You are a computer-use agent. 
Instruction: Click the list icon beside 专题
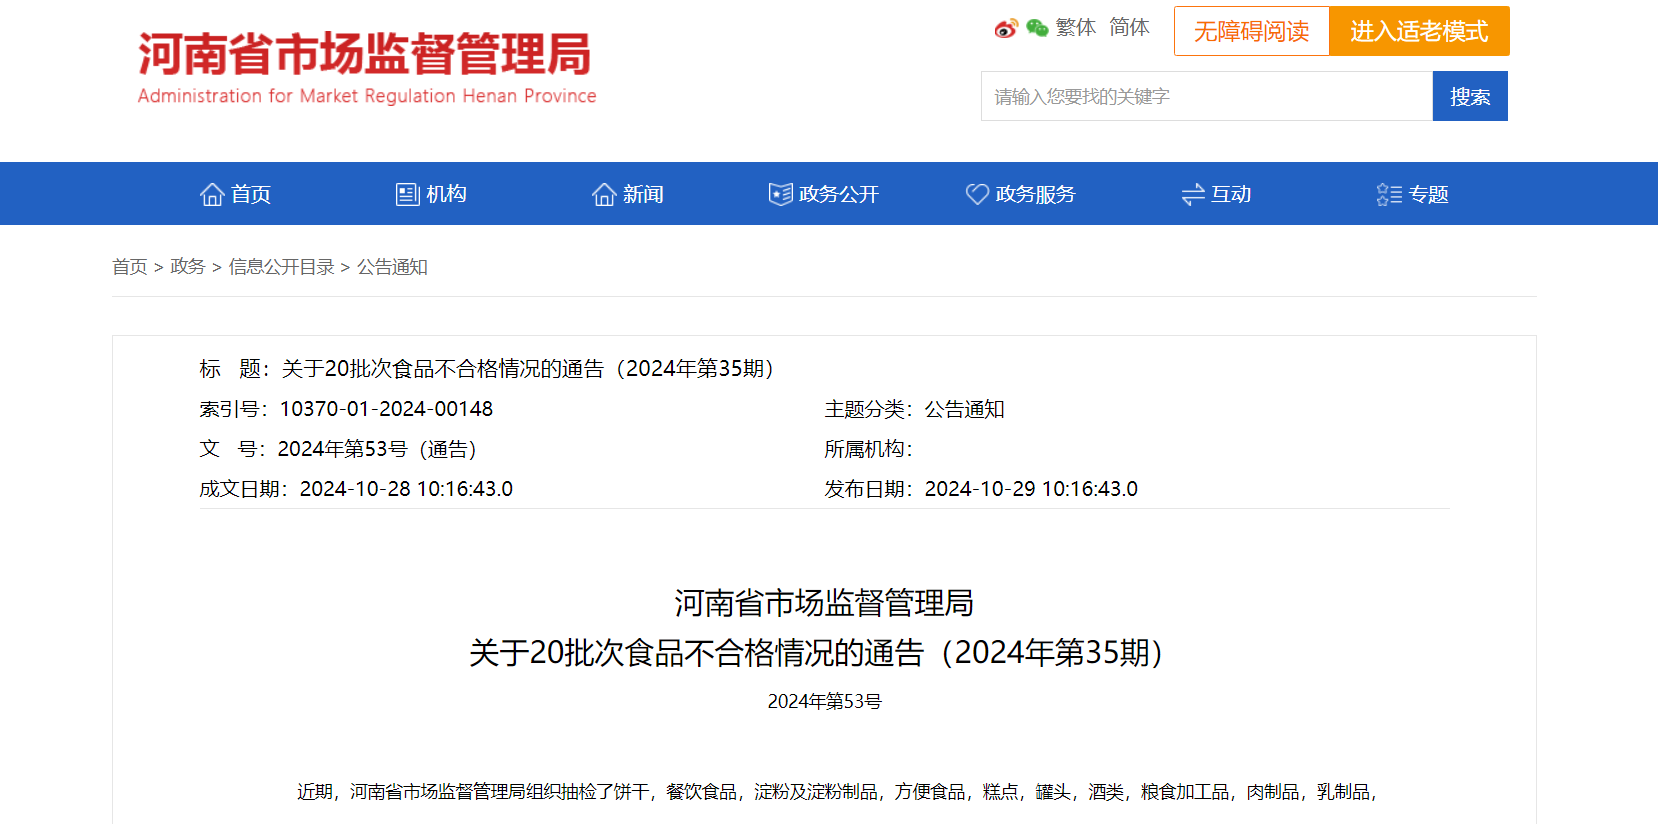pyautogui.click(x=1389, y=194)
